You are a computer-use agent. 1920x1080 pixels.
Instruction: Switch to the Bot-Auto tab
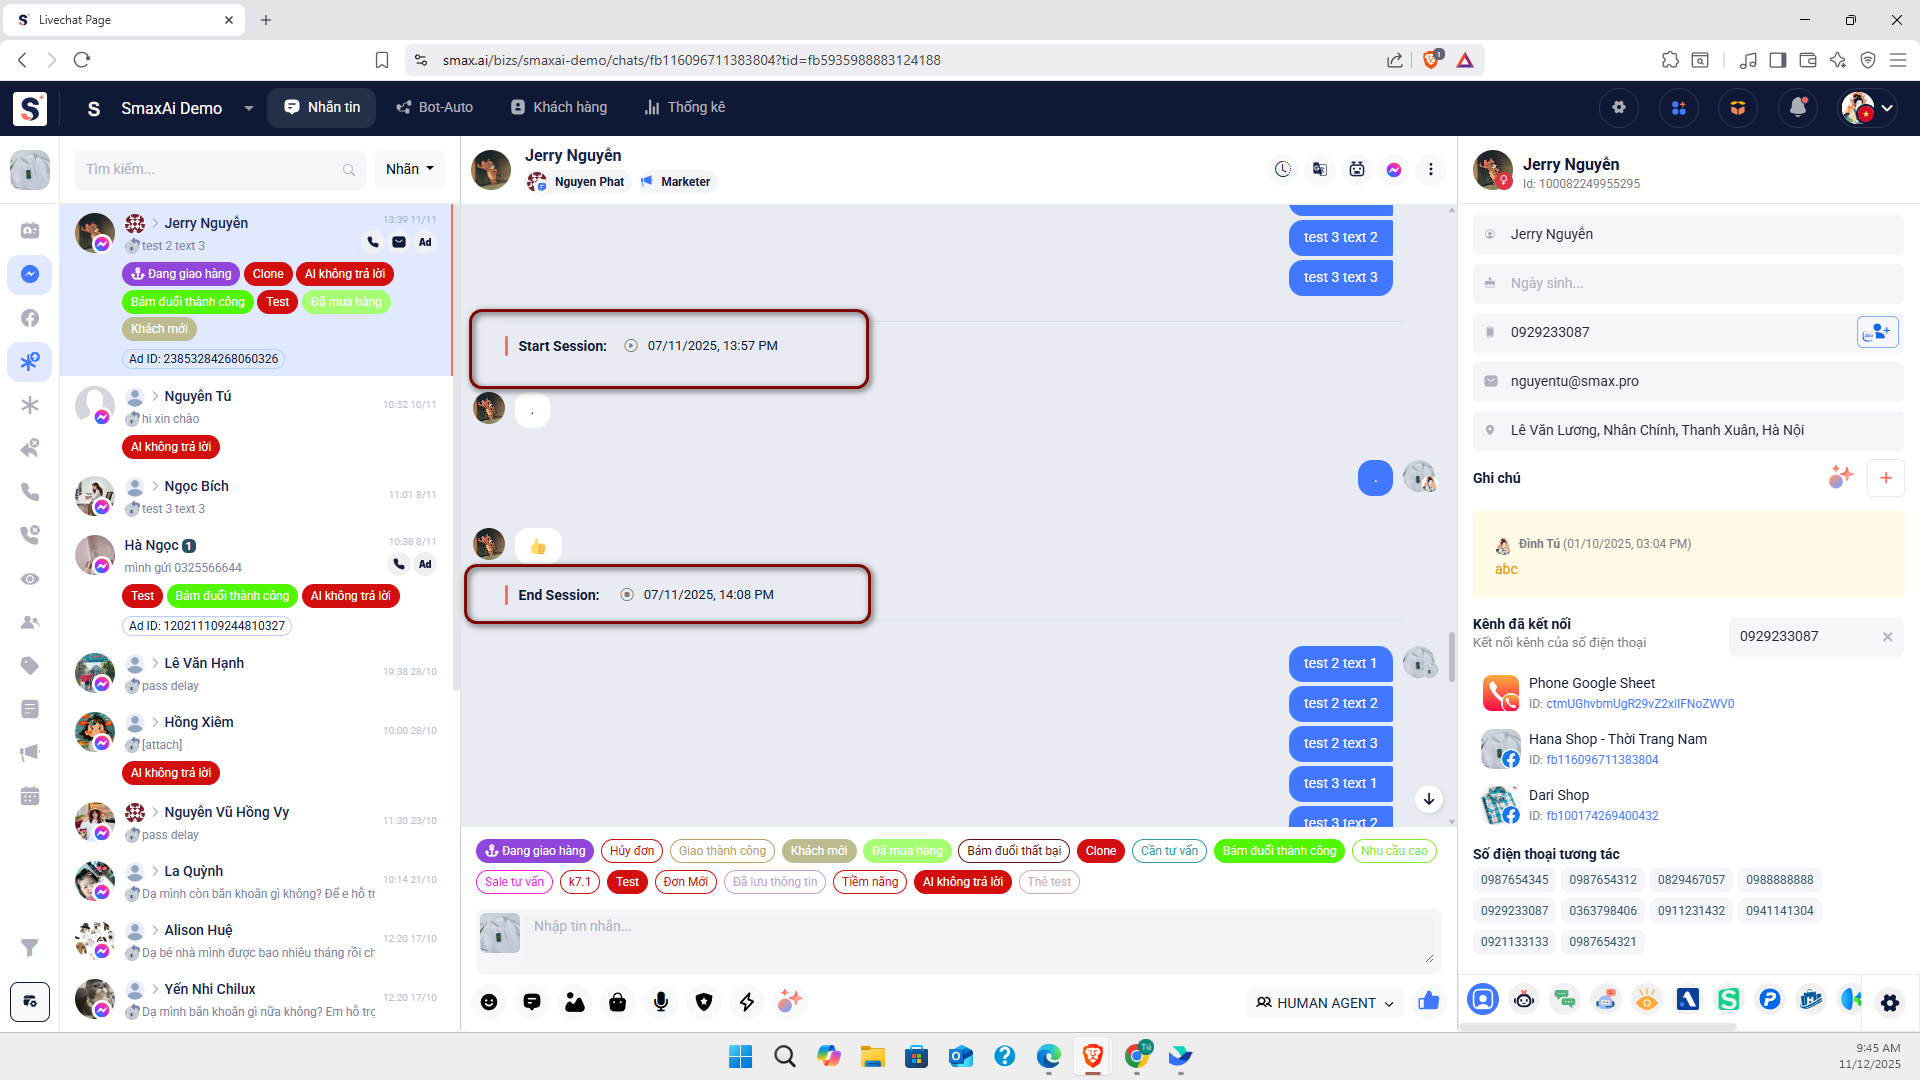click(x=434, y=108)
